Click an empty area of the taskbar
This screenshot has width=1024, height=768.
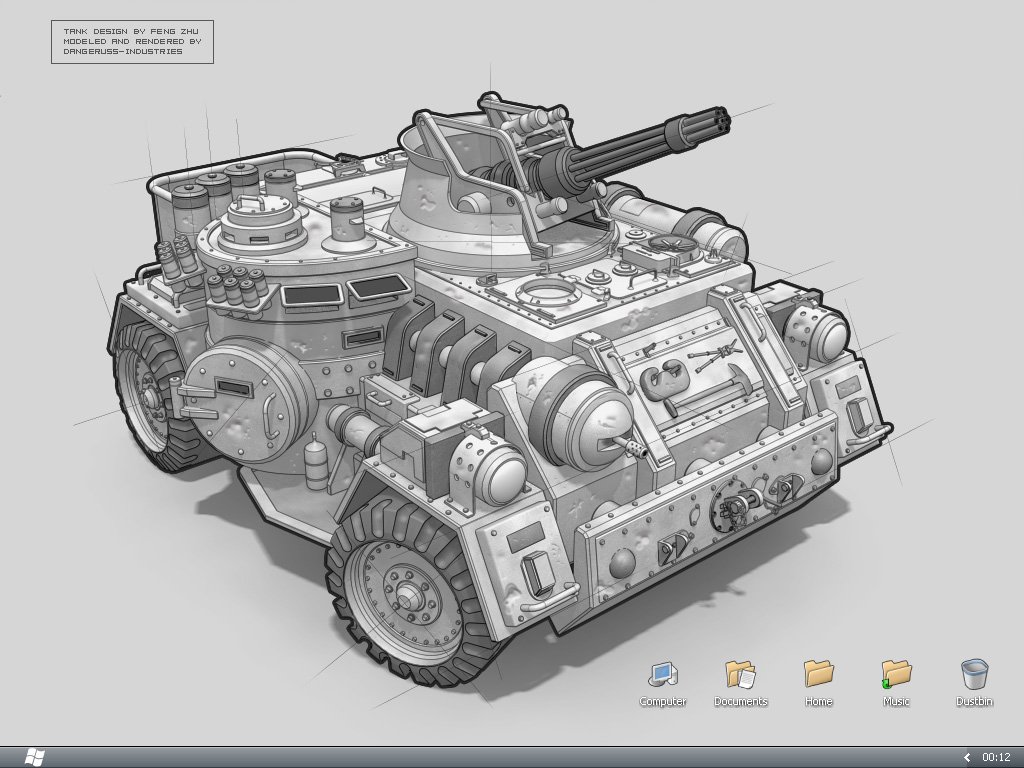pos(500,757)
